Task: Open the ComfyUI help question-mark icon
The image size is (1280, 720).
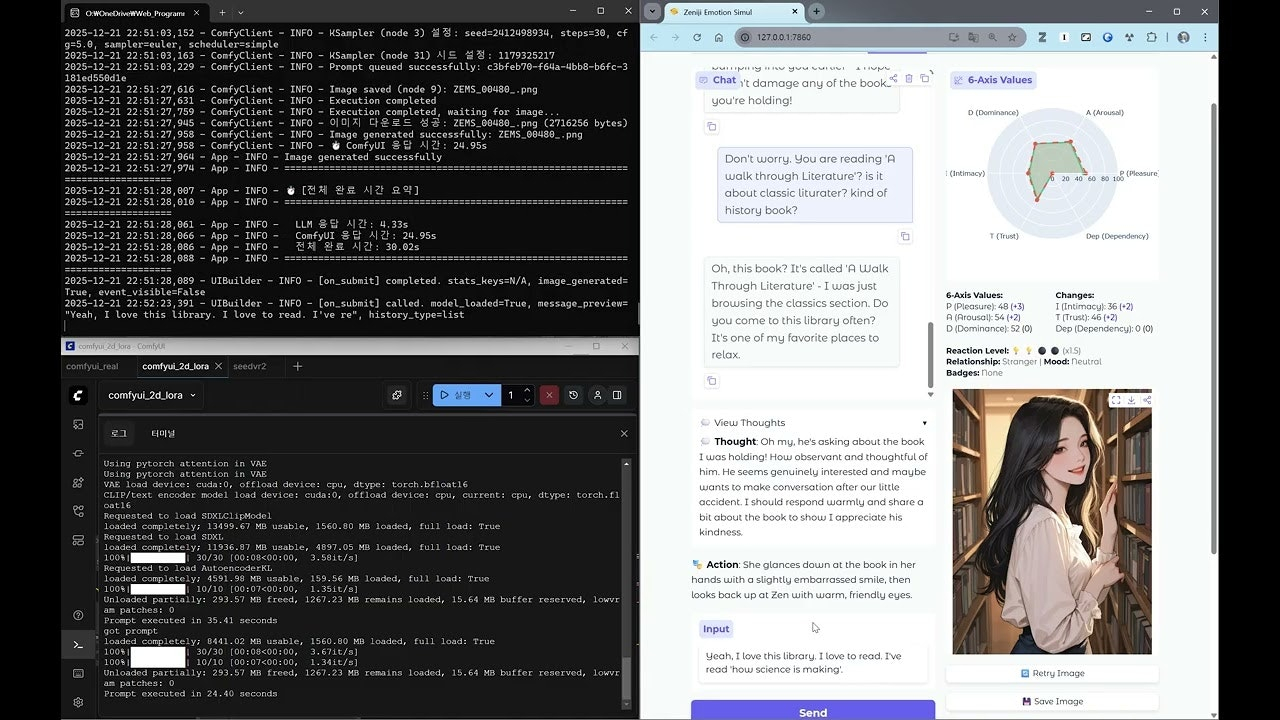Action: (x=78, y=615)
